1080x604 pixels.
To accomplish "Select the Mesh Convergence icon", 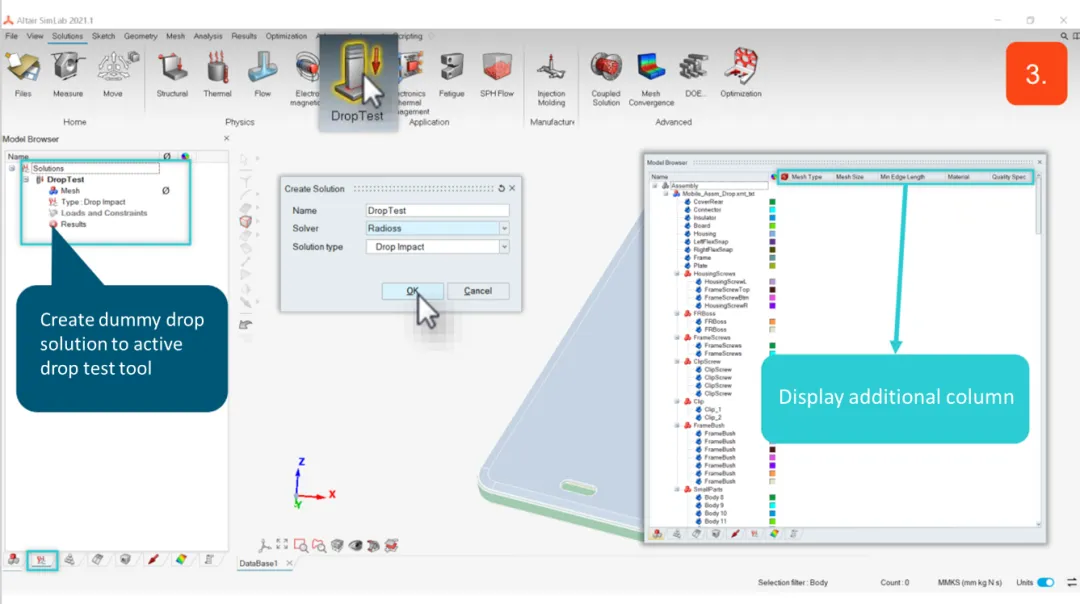I will (651, 76).
